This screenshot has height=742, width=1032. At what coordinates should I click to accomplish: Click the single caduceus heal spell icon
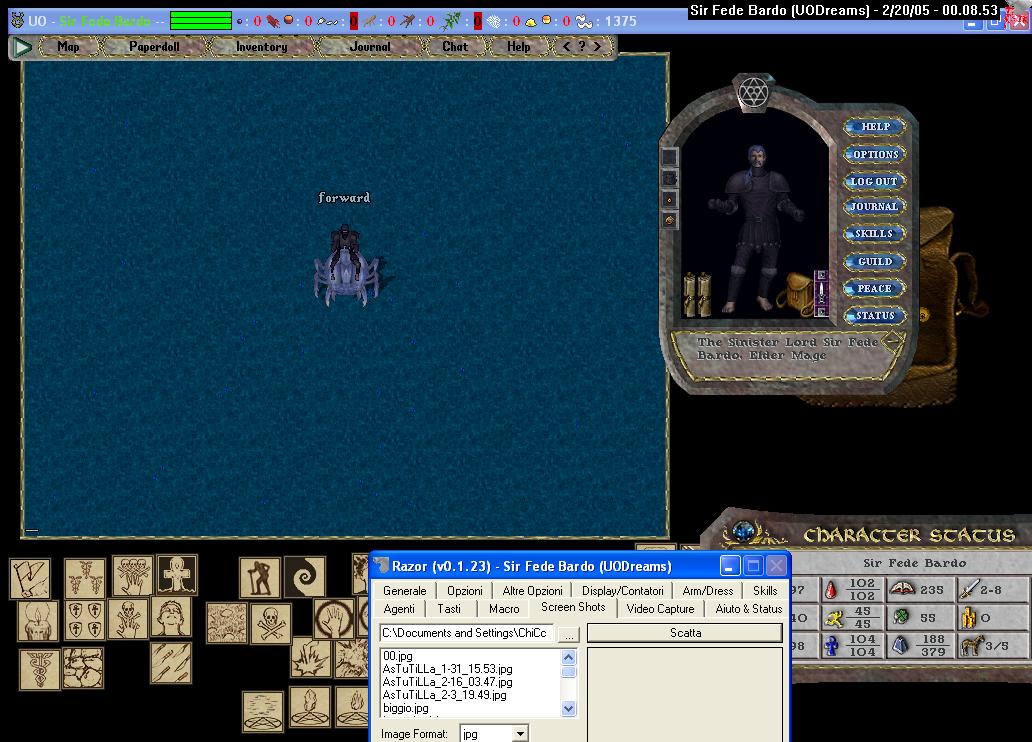(x=39, y=669)
